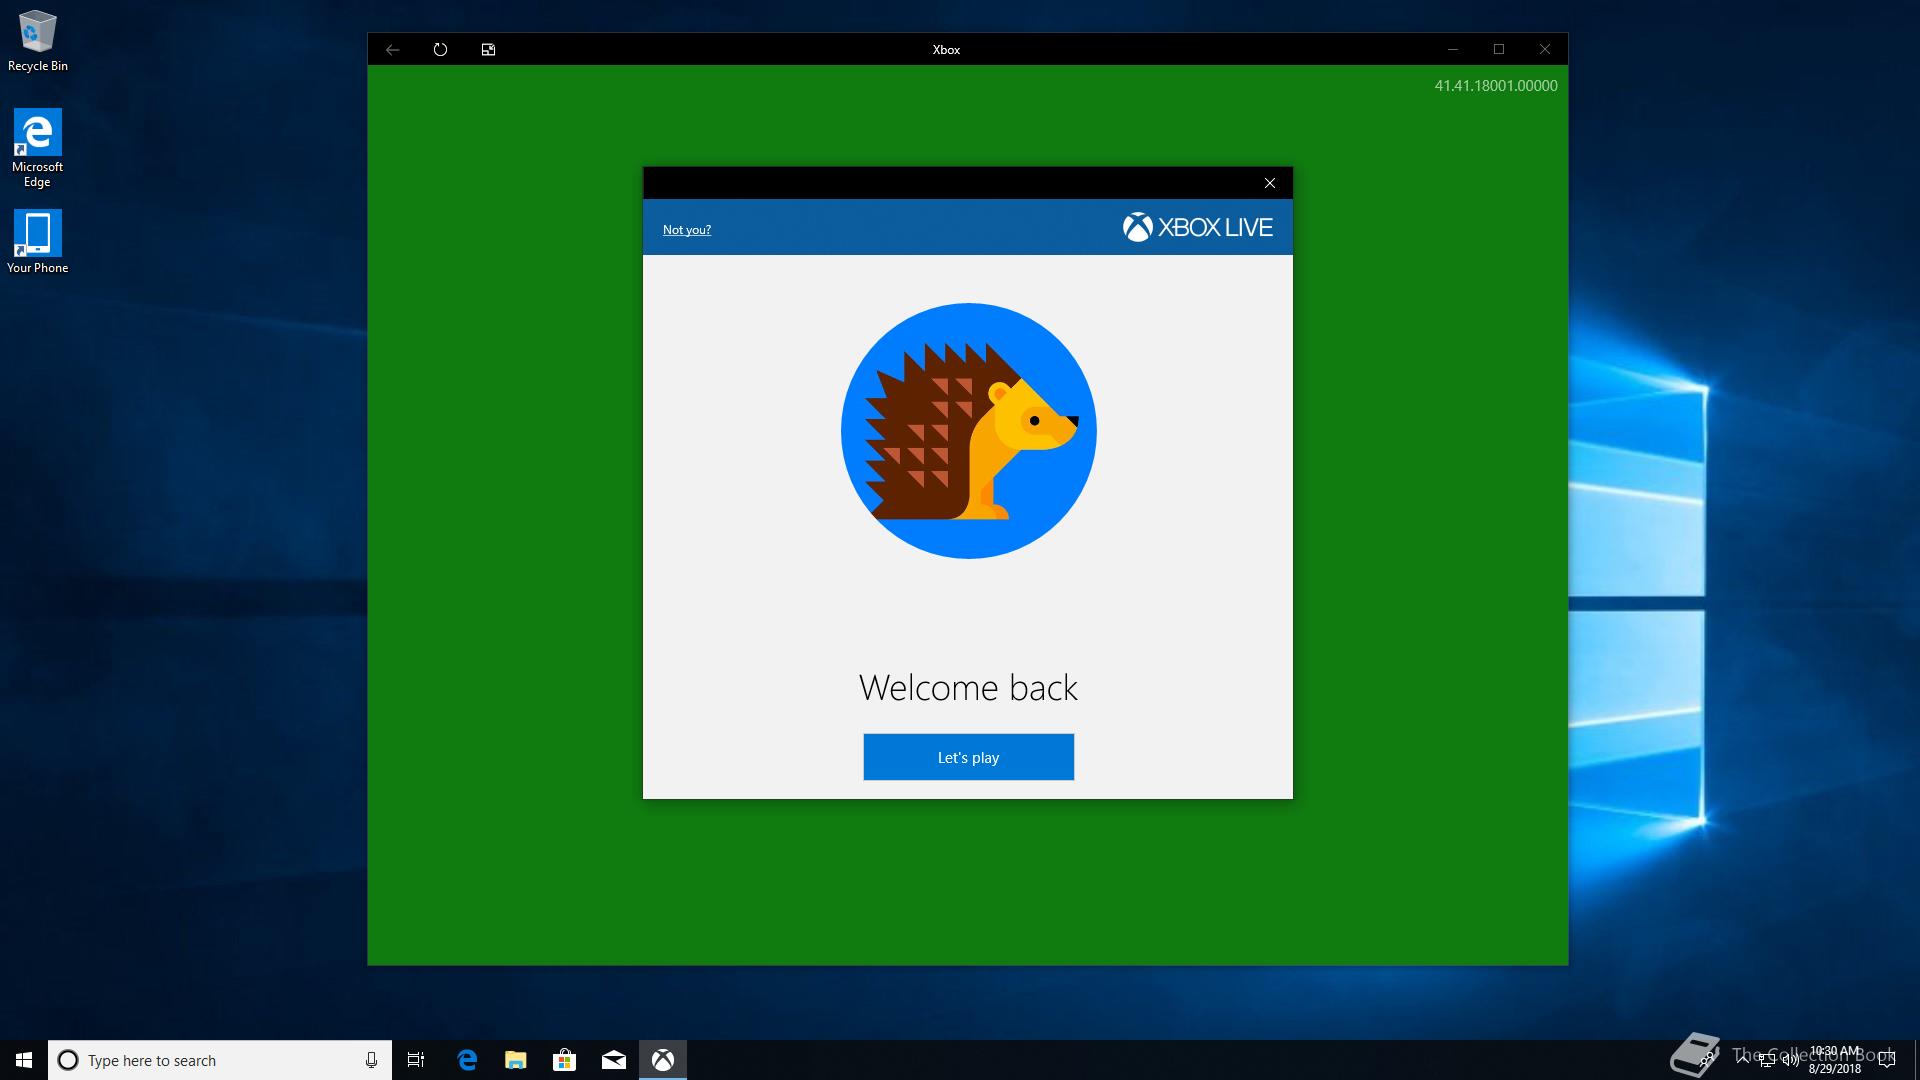Open the Windows Start menu
Viewport: 1920px width, 1080px height.
pyautogui.click(x=24, y=1060)
